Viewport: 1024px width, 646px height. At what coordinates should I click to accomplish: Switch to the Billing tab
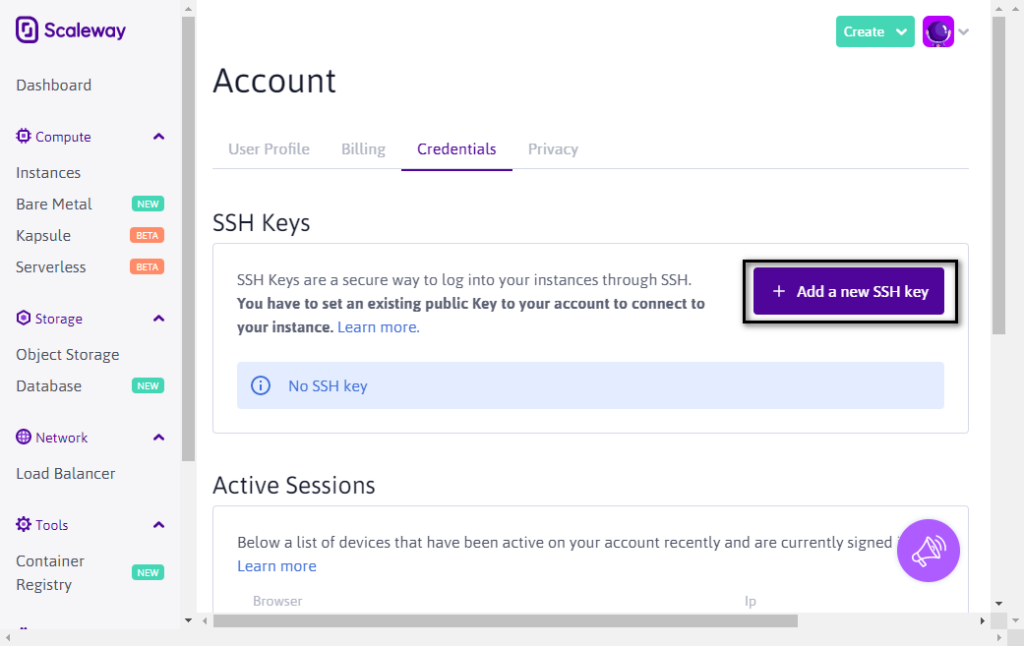click(x=363, y=149)
